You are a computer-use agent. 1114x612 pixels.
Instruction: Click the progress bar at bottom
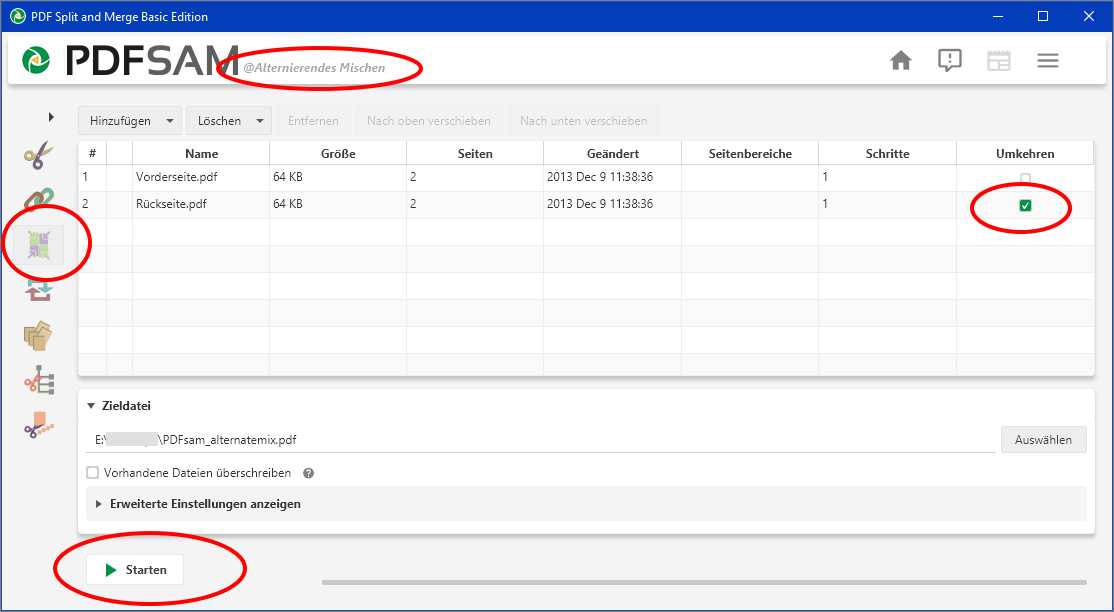tap(704, 582)
